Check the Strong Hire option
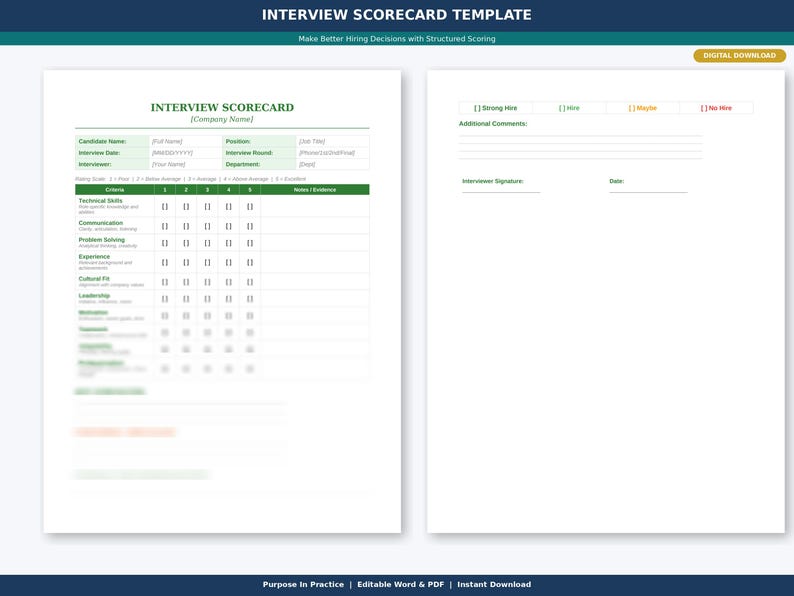794x596 pixels. (495, 108)
